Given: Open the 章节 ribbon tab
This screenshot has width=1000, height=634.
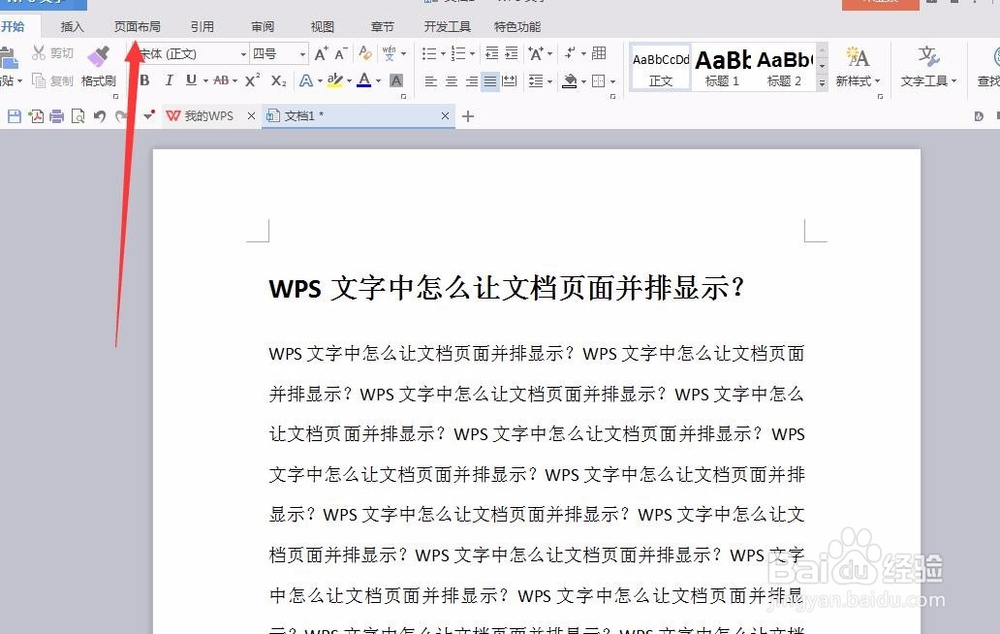Looking at the screenshot, I should pos(382,27).
